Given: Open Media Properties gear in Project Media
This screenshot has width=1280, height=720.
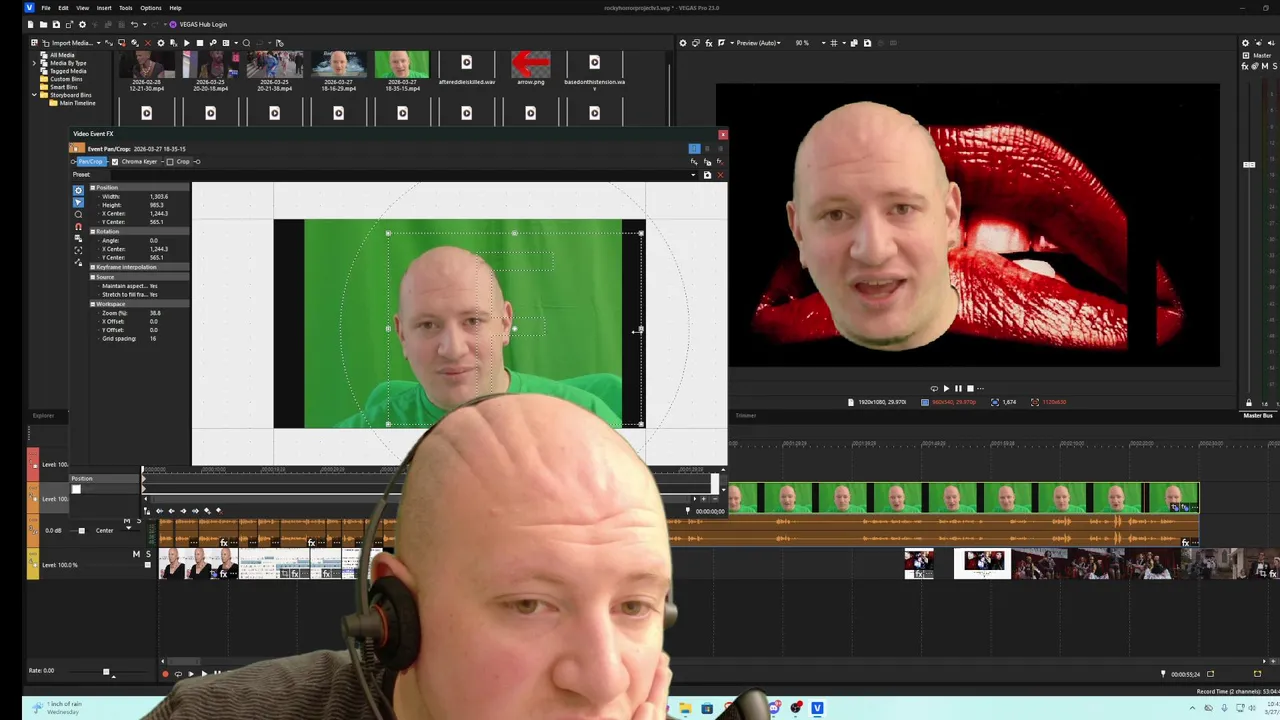Looking at the screenshot, I should (161, 43).
